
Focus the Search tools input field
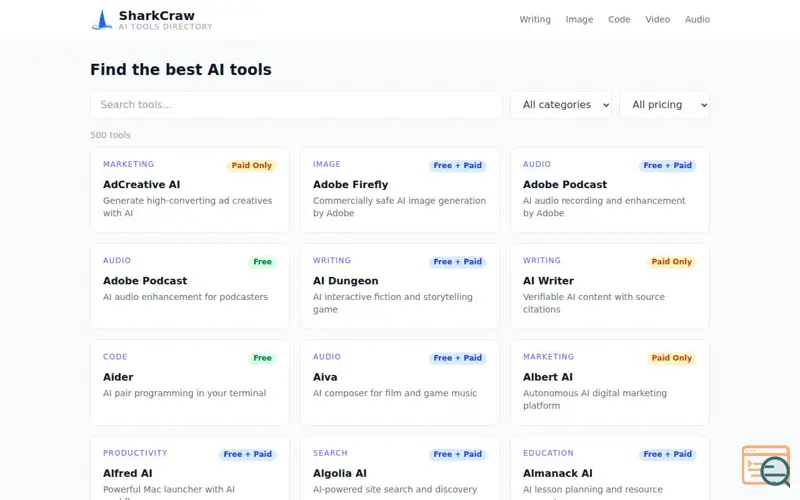[296, 105]
